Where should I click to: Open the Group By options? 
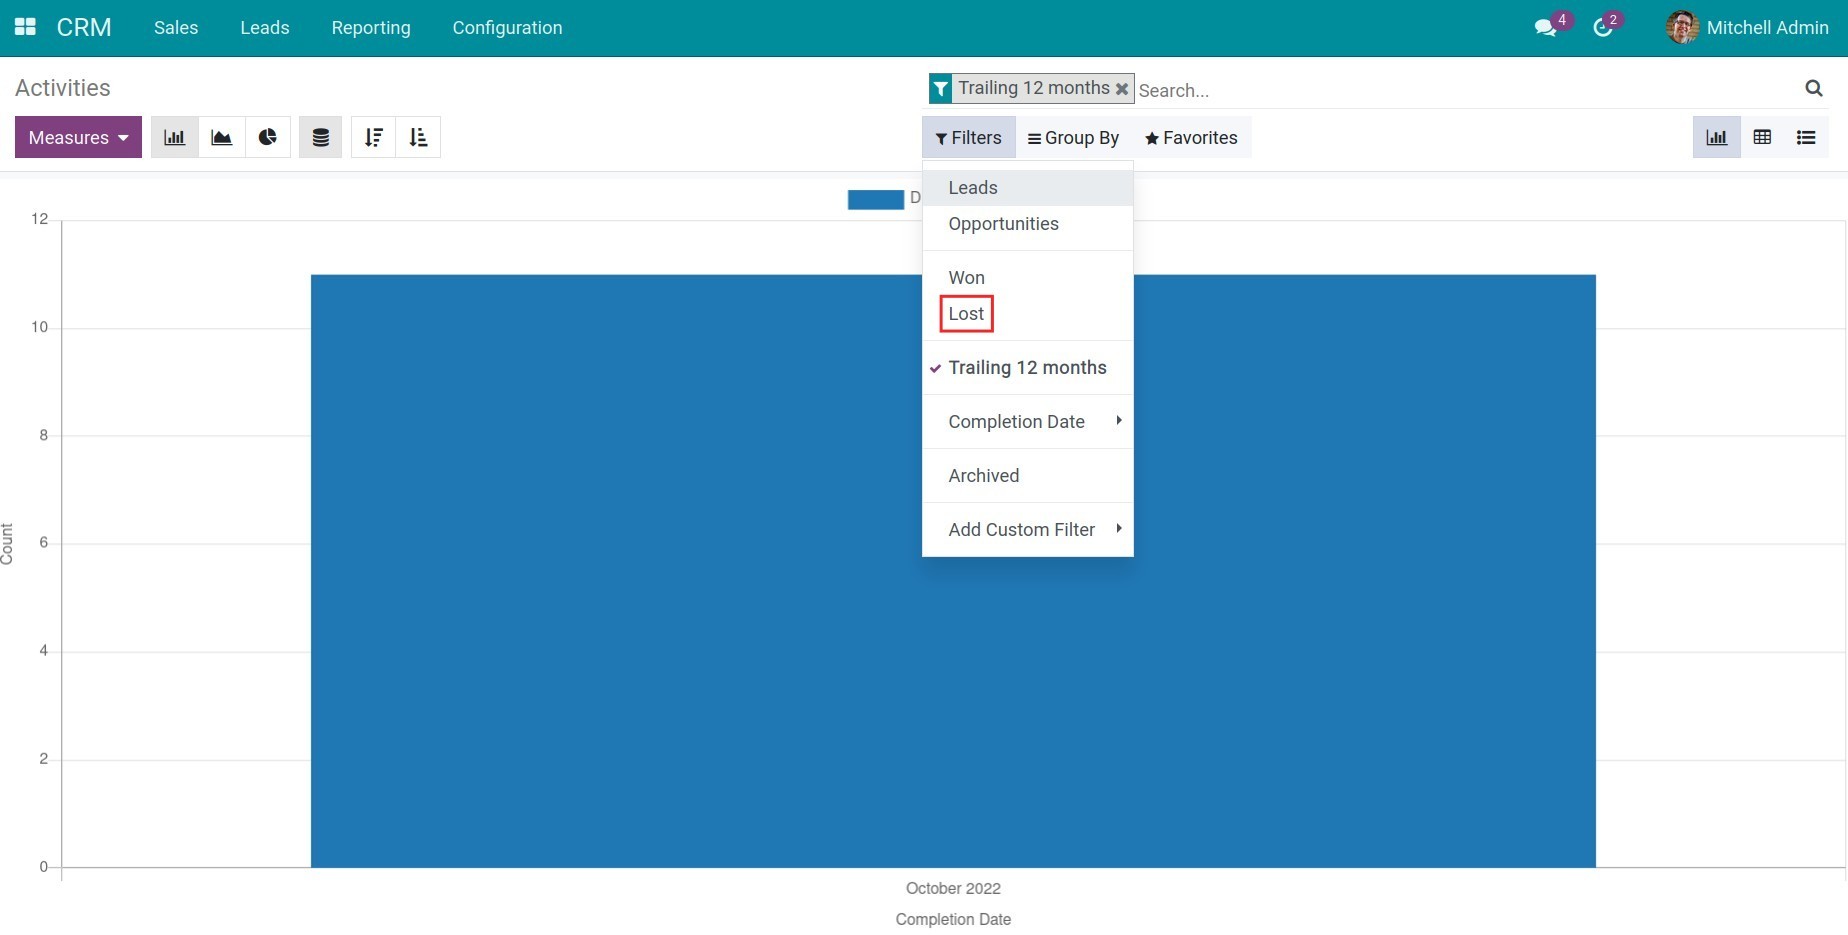coord(1073,137)
